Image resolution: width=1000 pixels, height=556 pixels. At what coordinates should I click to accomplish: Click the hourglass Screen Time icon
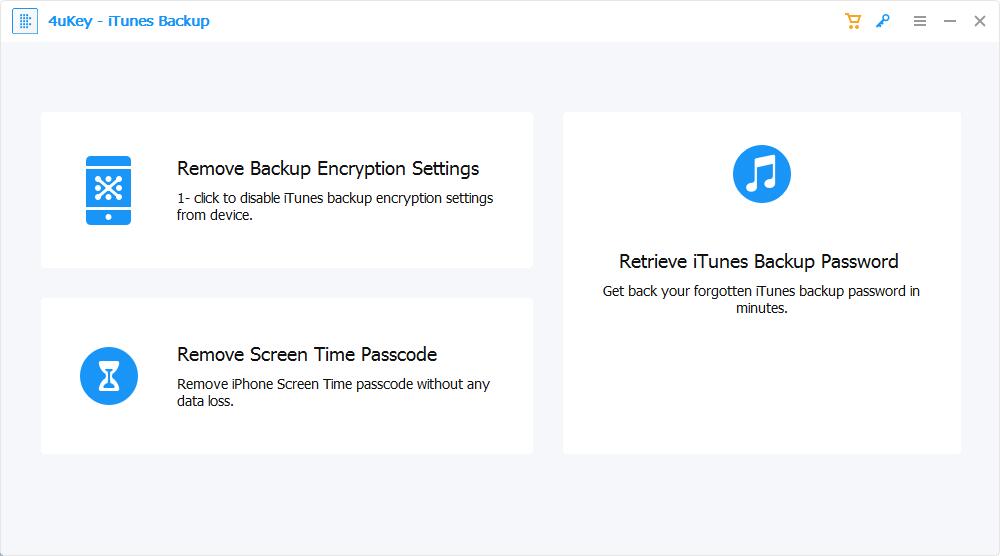(x=108, y=376)
